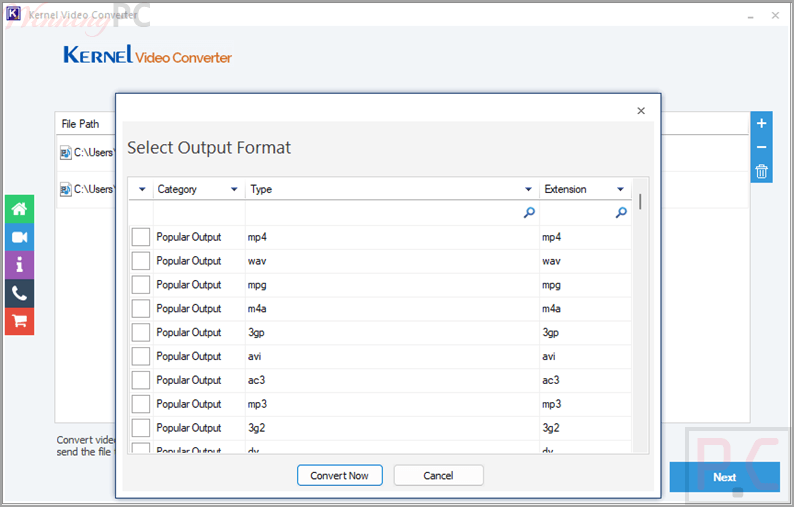794x507 pixels.
Task: Open the info sidebar icon
Action: 19,265
